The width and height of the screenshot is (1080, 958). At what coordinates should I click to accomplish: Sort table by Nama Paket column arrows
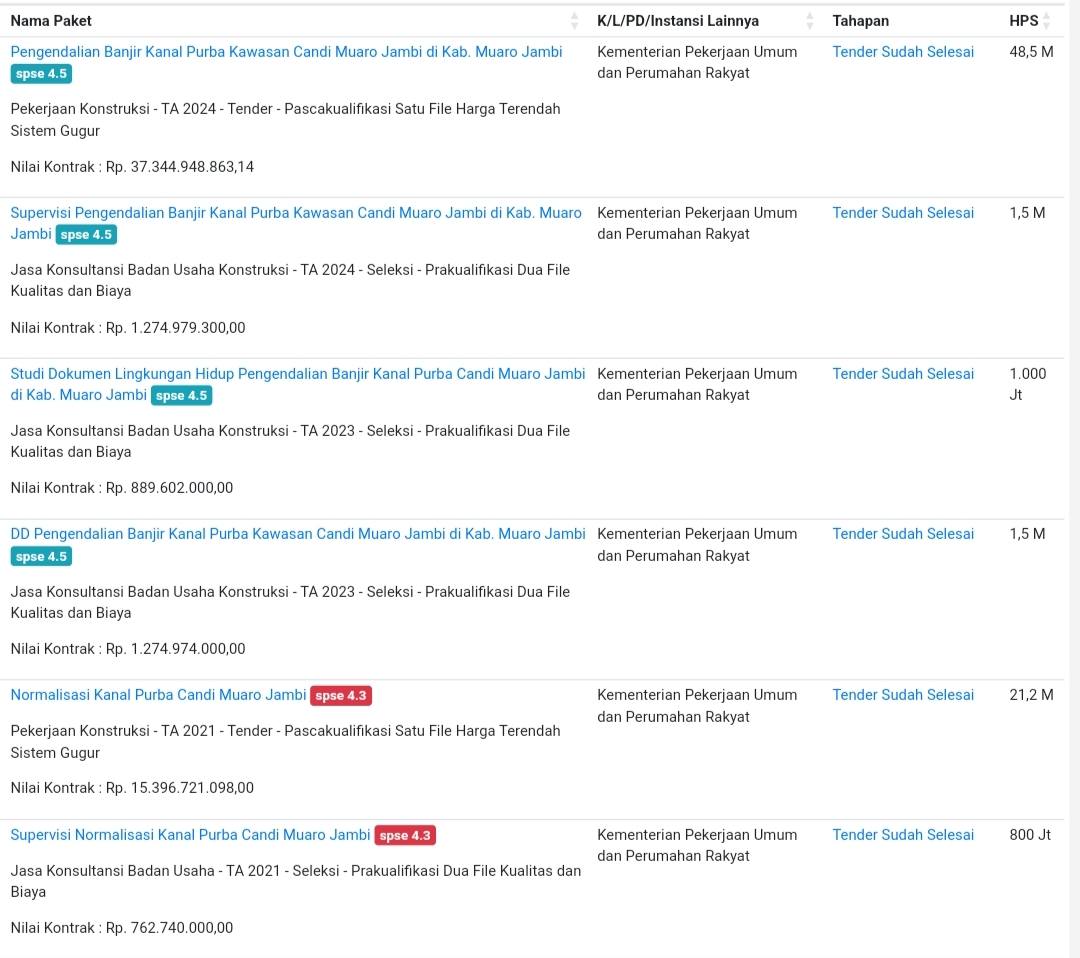point(574,21)
